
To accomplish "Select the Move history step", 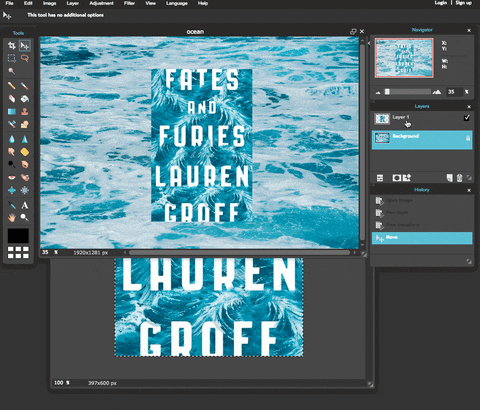I will pyautogui.click(x=422, y=238).
